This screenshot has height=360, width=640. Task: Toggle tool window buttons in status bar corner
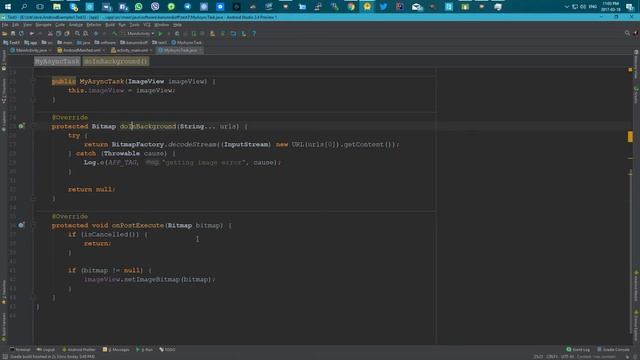tap(4, 356)
